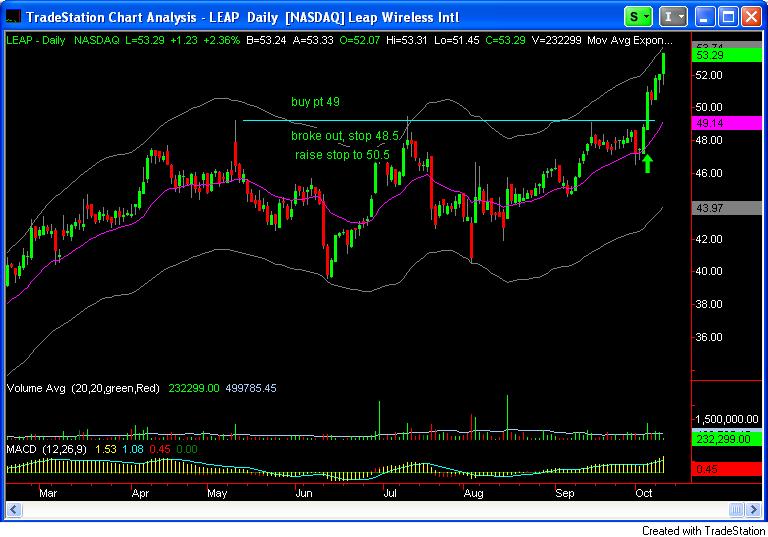Minimize the Chart Analysis window
Image resolution: width=768 pixels, height=537 pixels.
click(704, 17)
